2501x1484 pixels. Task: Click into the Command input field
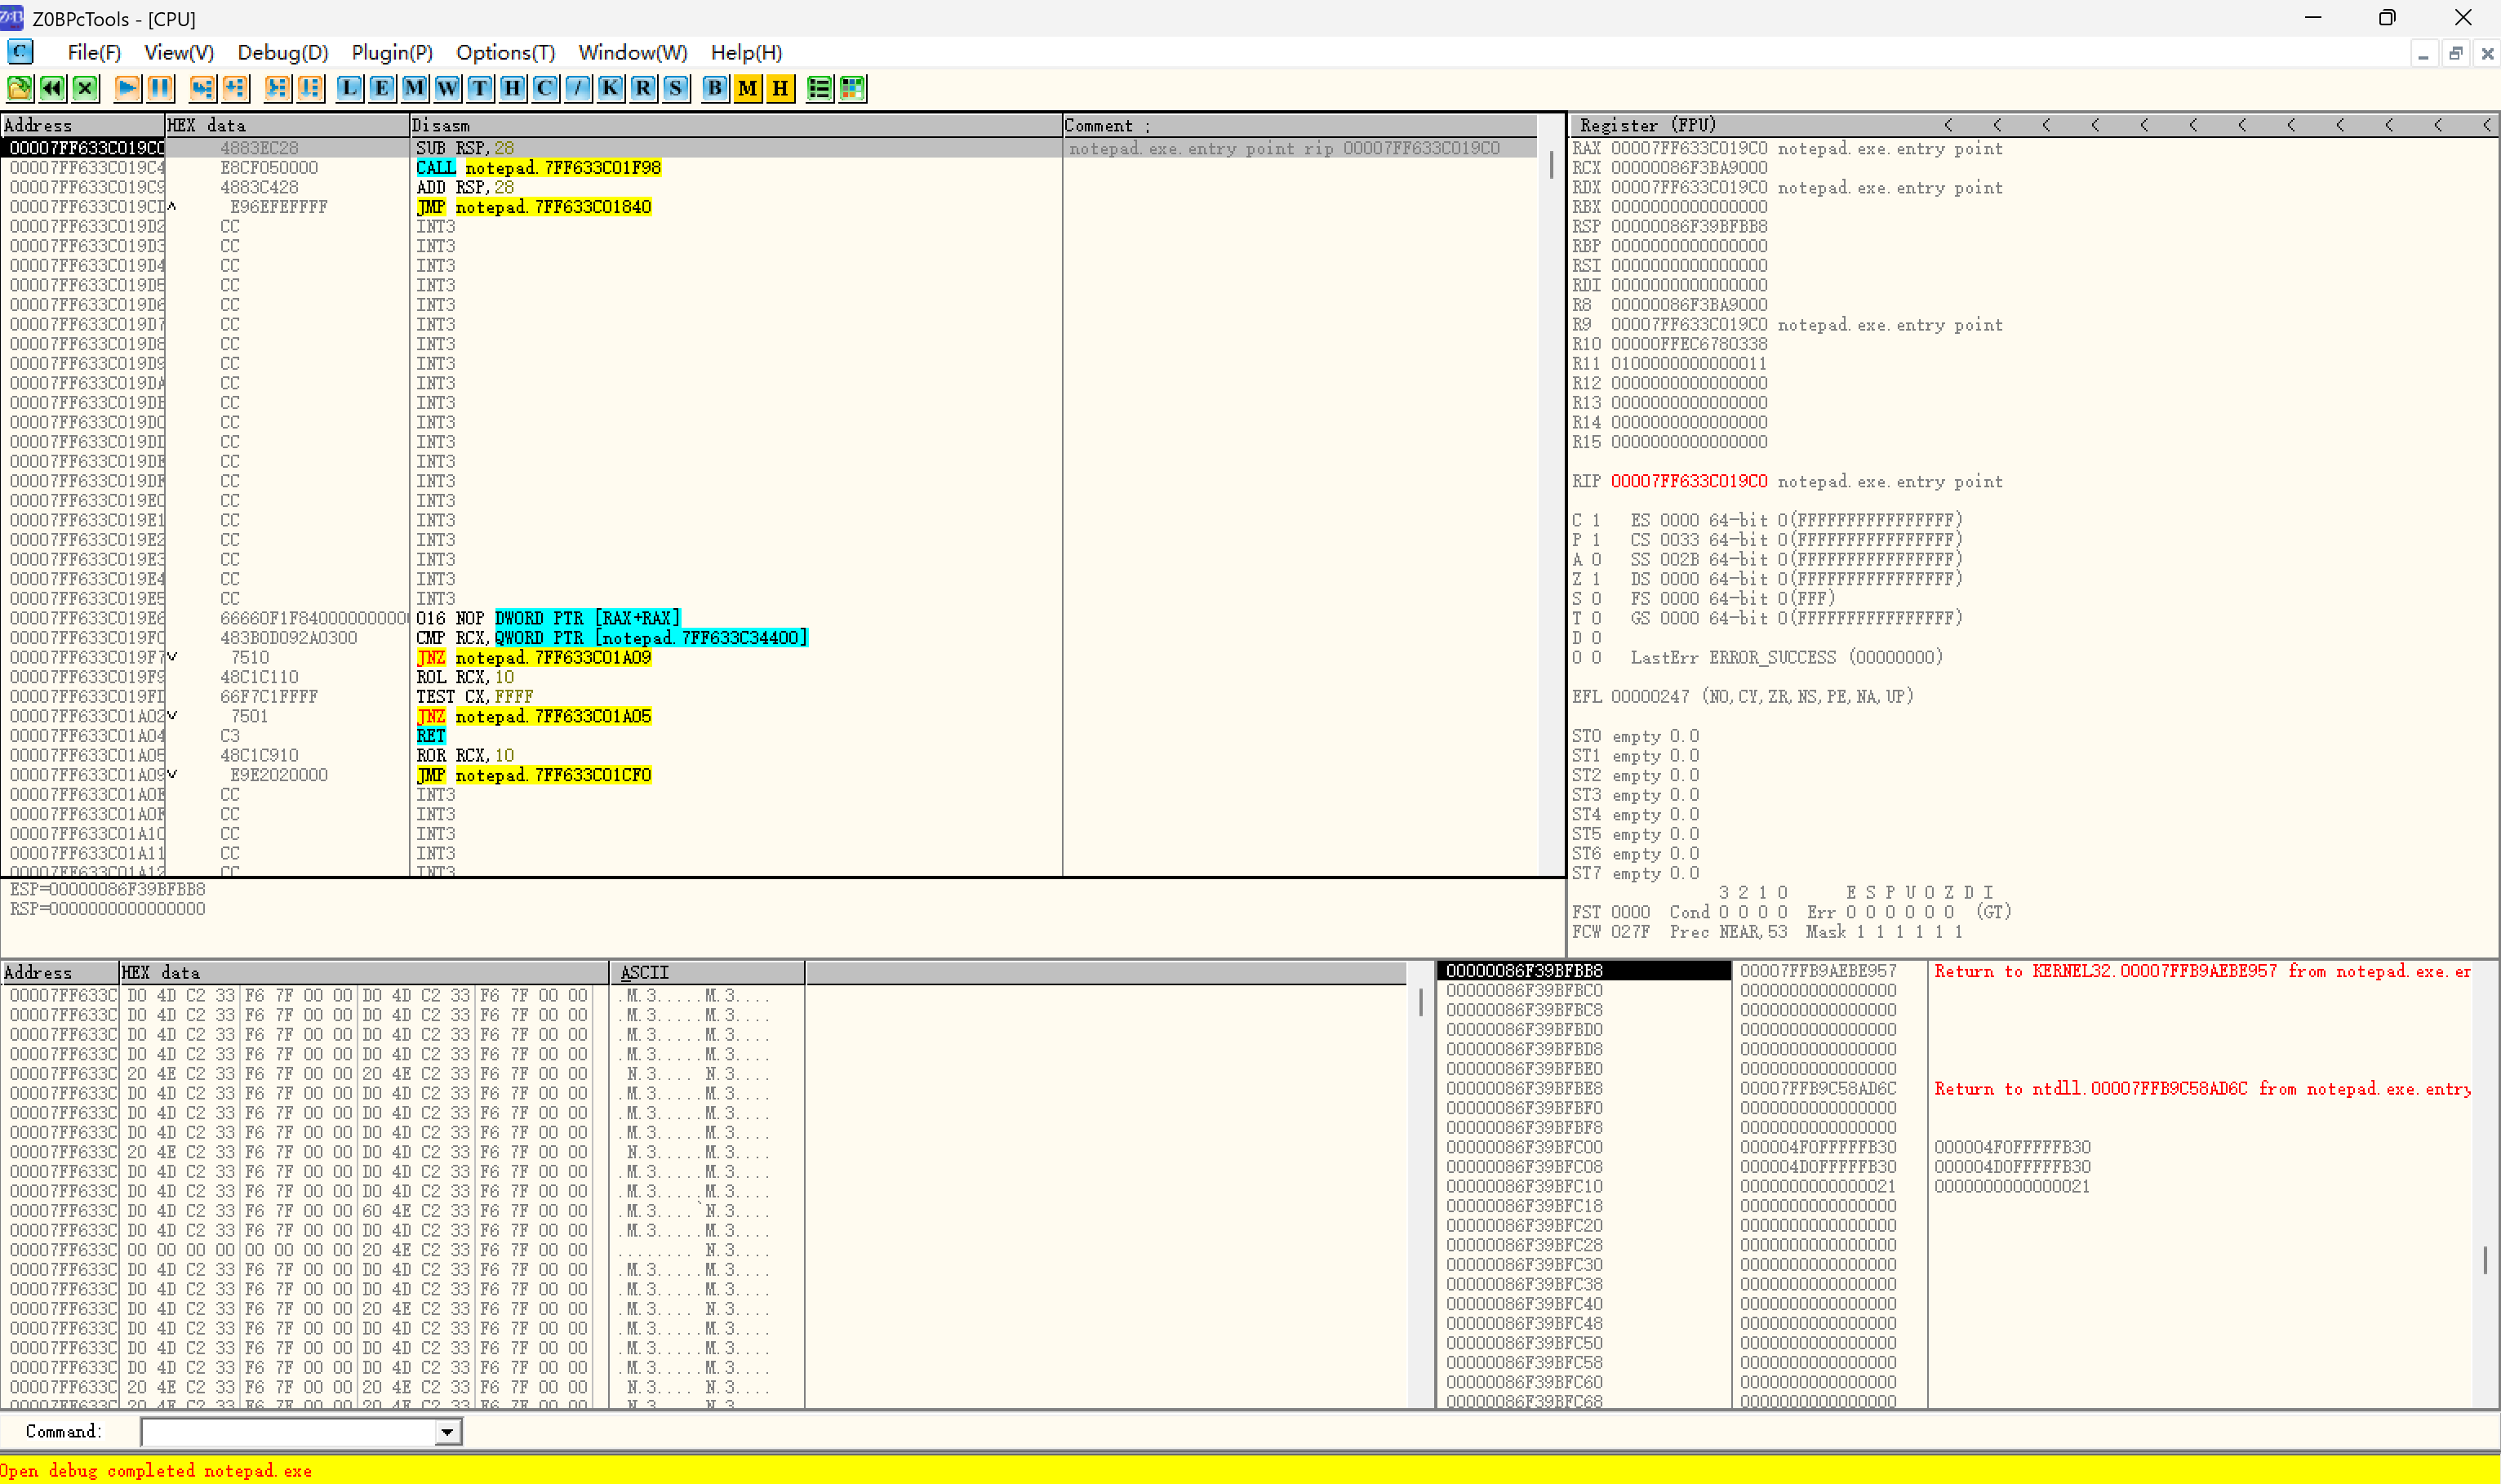[x=289, y=1432]
